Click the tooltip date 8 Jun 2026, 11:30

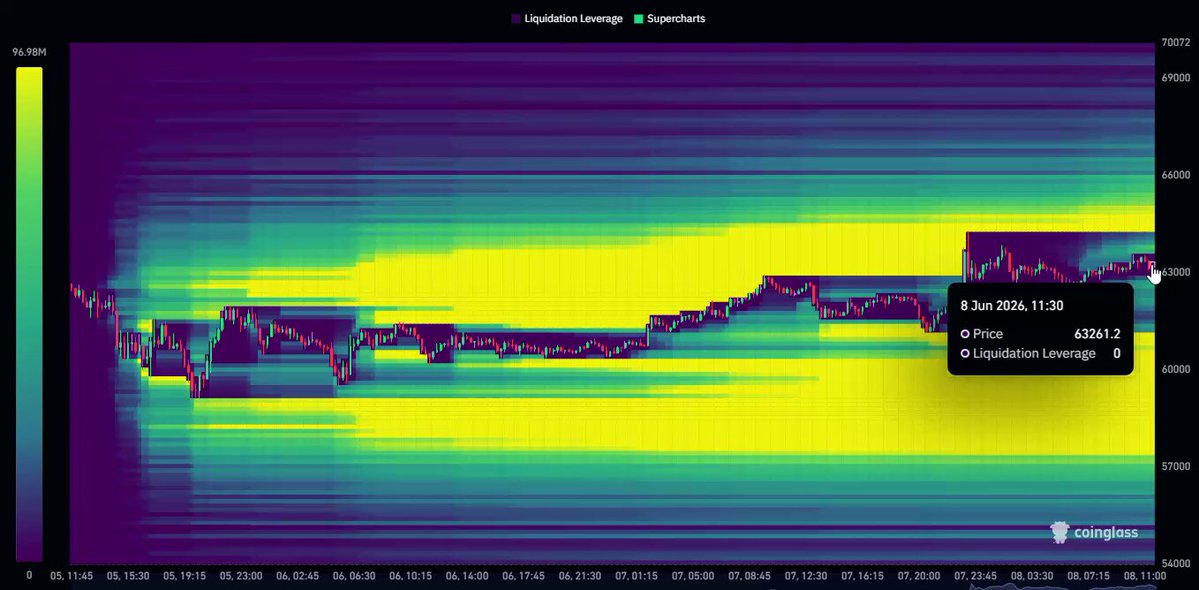(1012, 306)
